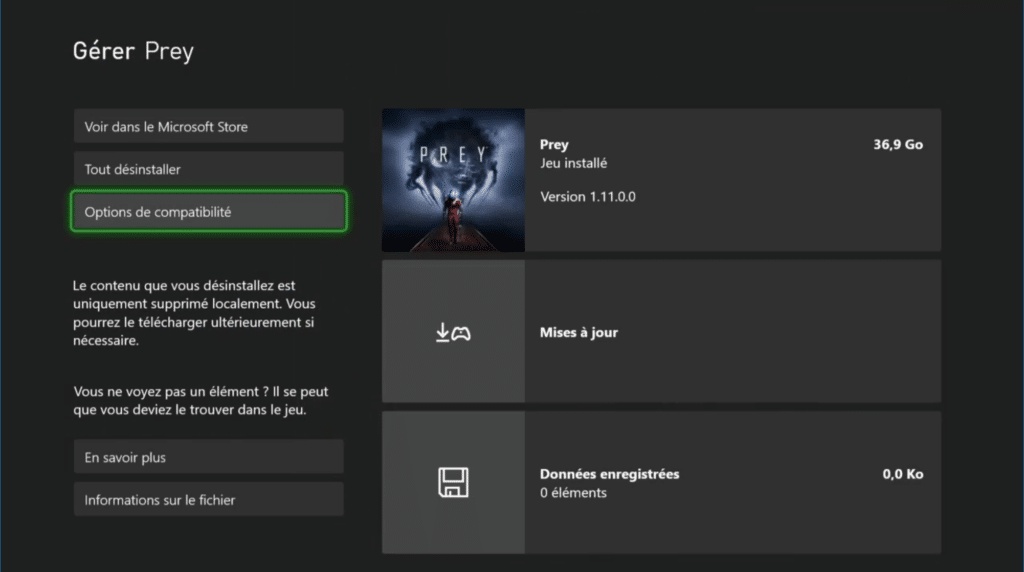Click the 36,9 Go size value
Viewport: 1024px width, 572px height.
click(898, 144)
